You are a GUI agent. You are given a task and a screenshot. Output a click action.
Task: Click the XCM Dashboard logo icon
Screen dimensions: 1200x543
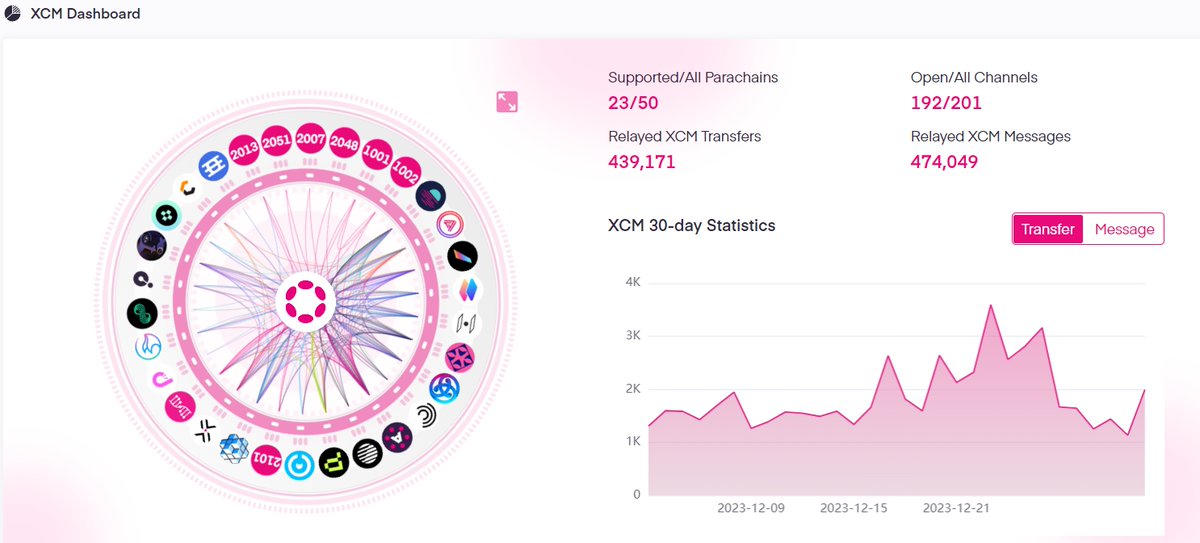tap(13, 15)
